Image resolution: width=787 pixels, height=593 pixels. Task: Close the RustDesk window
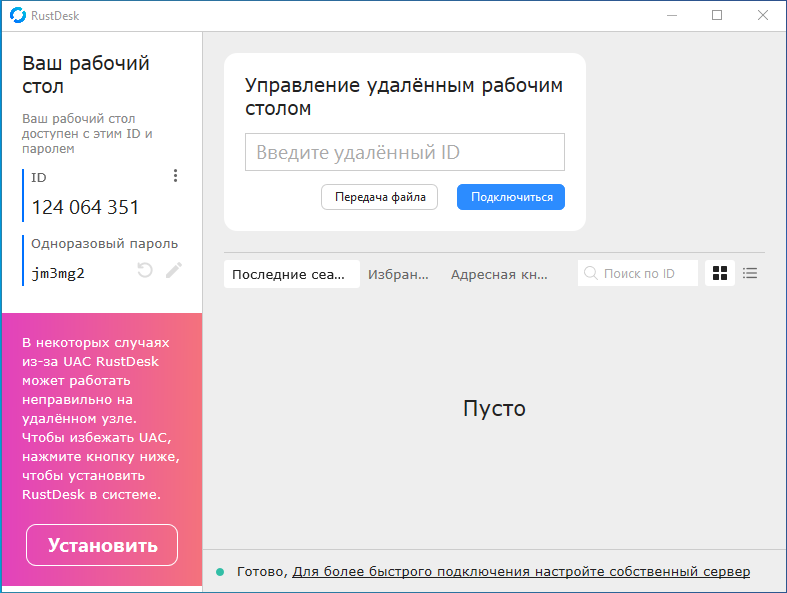click(763, 16)
